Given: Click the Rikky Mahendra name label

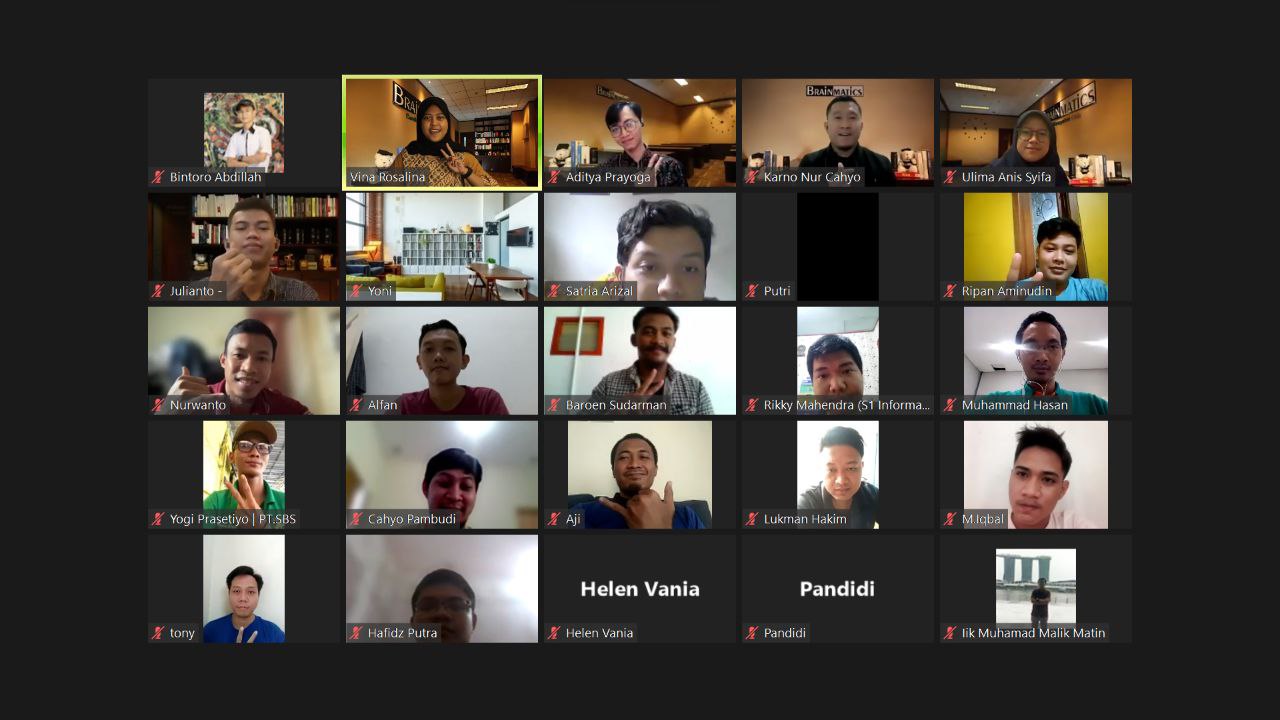Looking at the screenshot, I should (847, 405).
